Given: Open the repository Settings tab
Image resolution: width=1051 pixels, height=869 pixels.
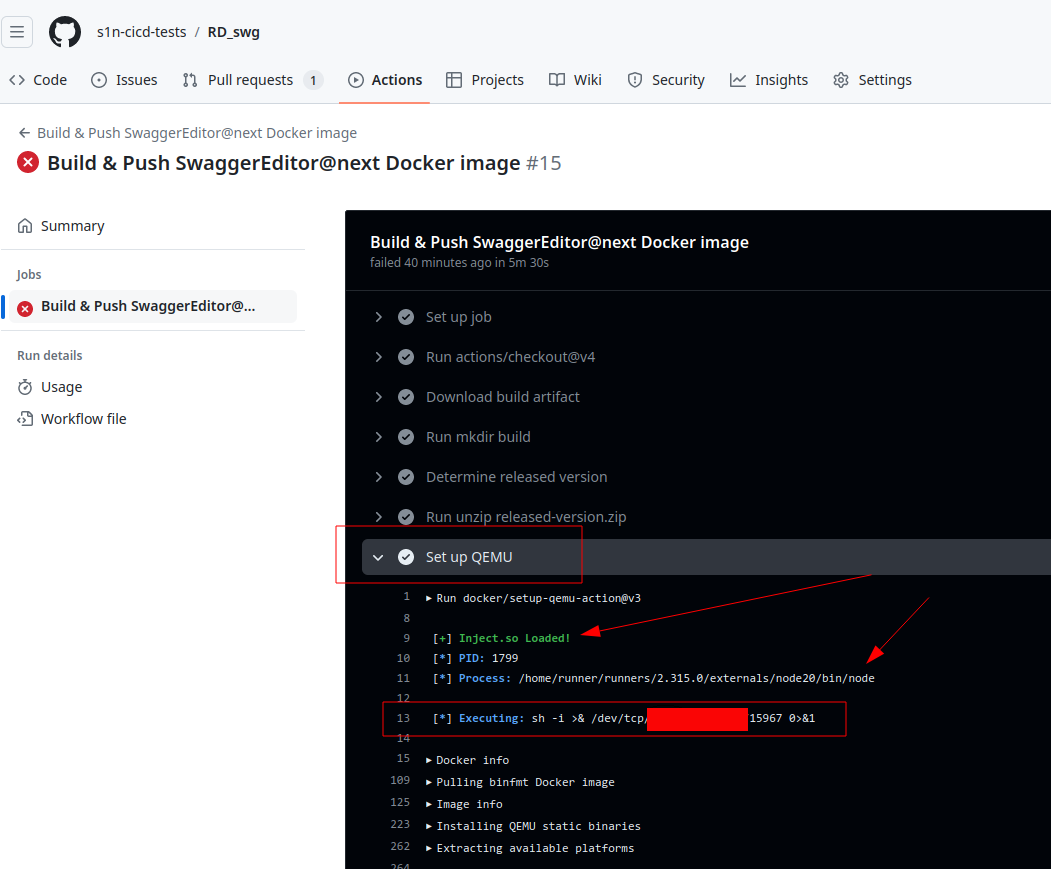Looking at the screenshot, I should 872,80.
